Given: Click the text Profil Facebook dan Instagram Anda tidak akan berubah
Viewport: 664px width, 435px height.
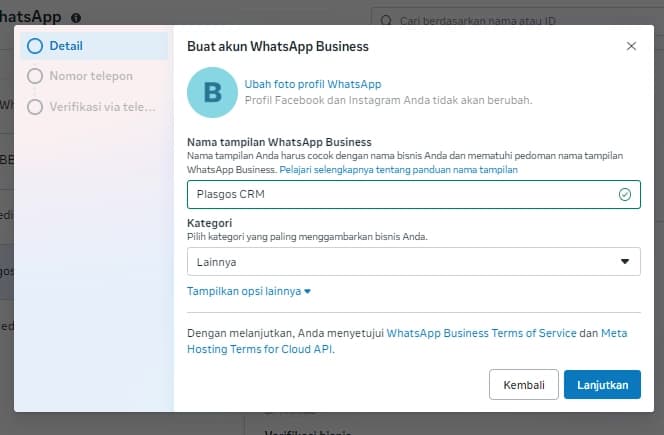Looking at the screenshot, I should click(x=388, y=100).
